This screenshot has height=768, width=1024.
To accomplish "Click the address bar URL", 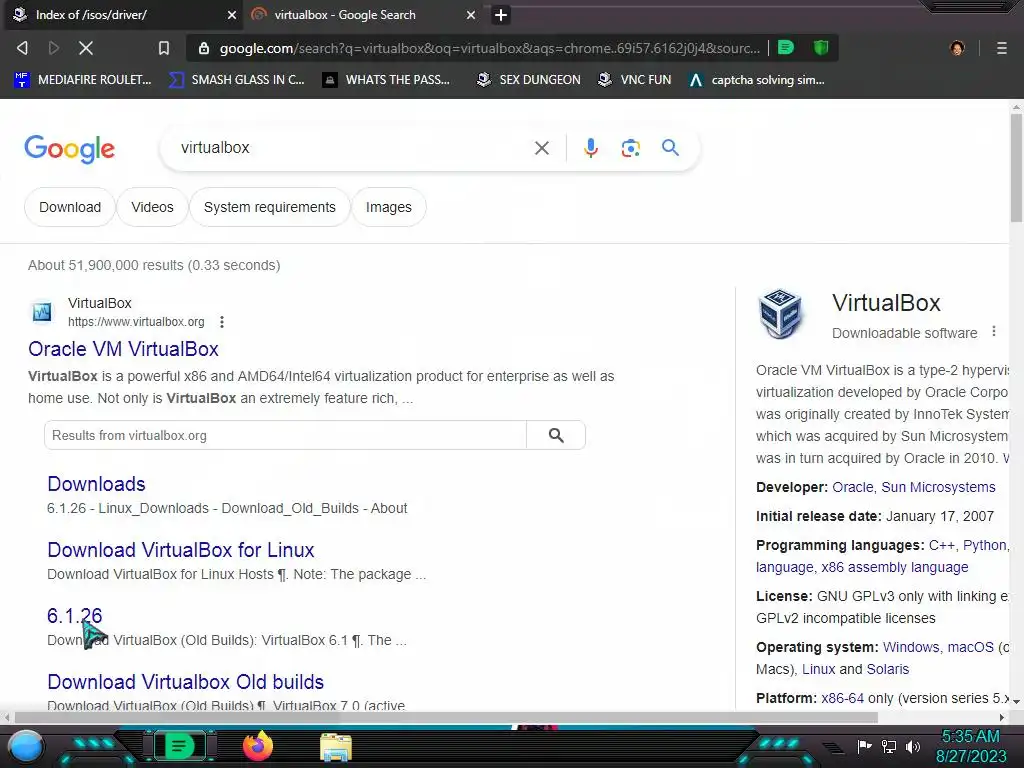I will [x=490, y=48].
